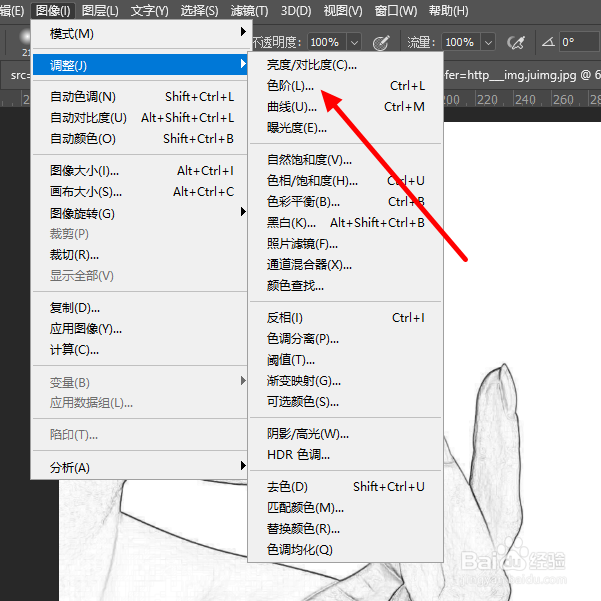Viewport: 601px width, 601px height.
Task: Open 图像大小(I)... dialog
Action: click(x=140, y=171)
